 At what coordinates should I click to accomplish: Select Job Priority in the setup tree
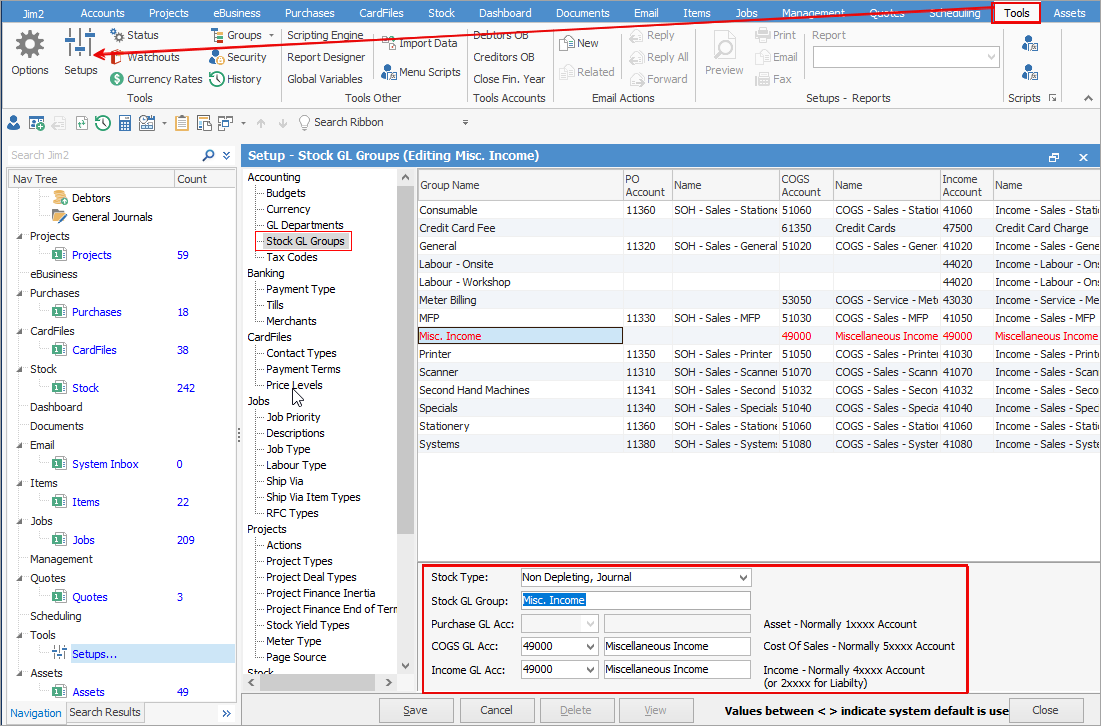click(293, 417)
